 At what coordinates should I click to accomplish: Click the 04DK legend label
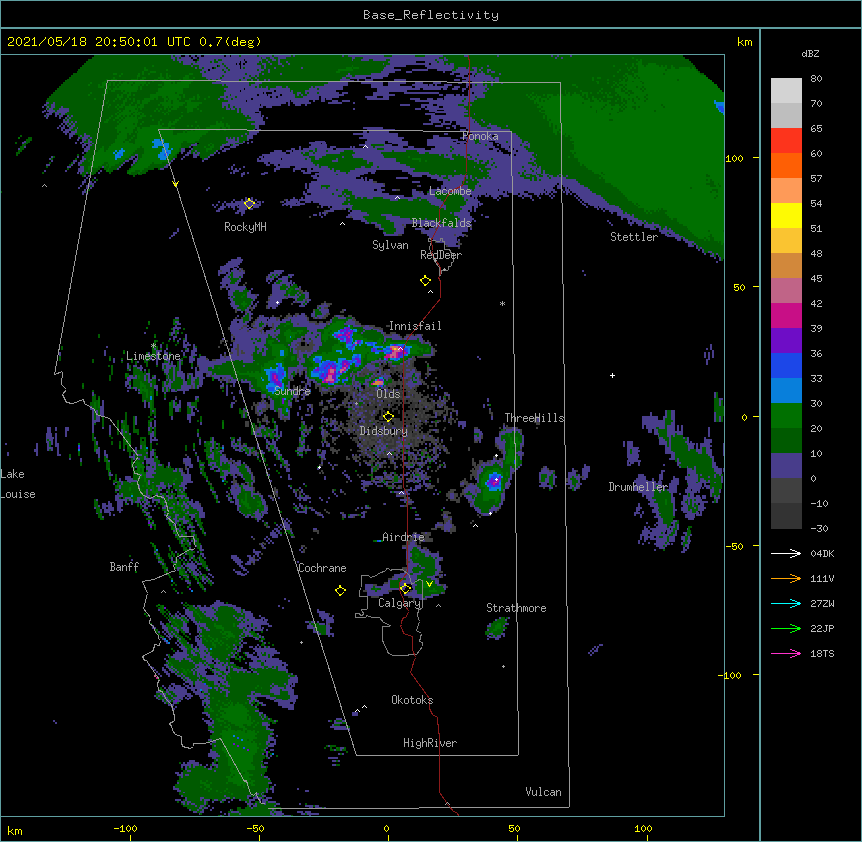(822, 553)
